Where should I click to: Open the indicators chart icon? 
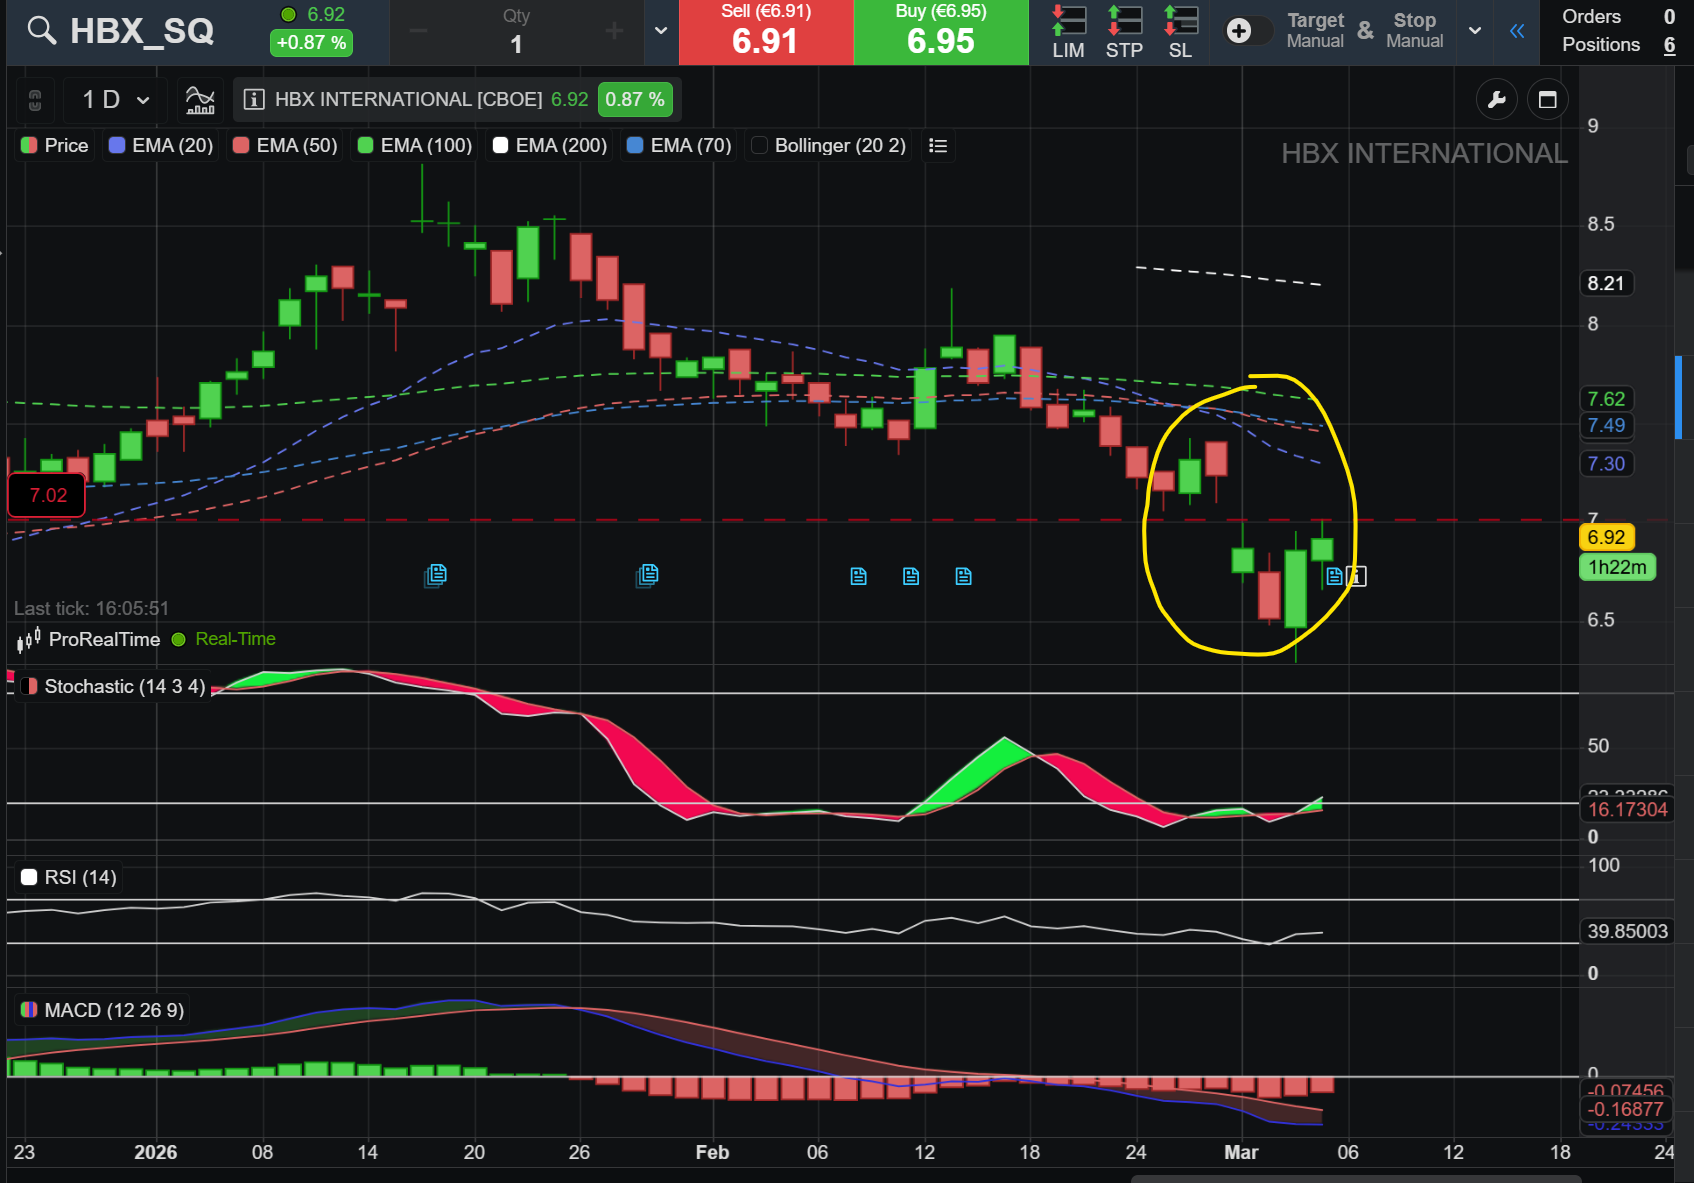point(200,99)
